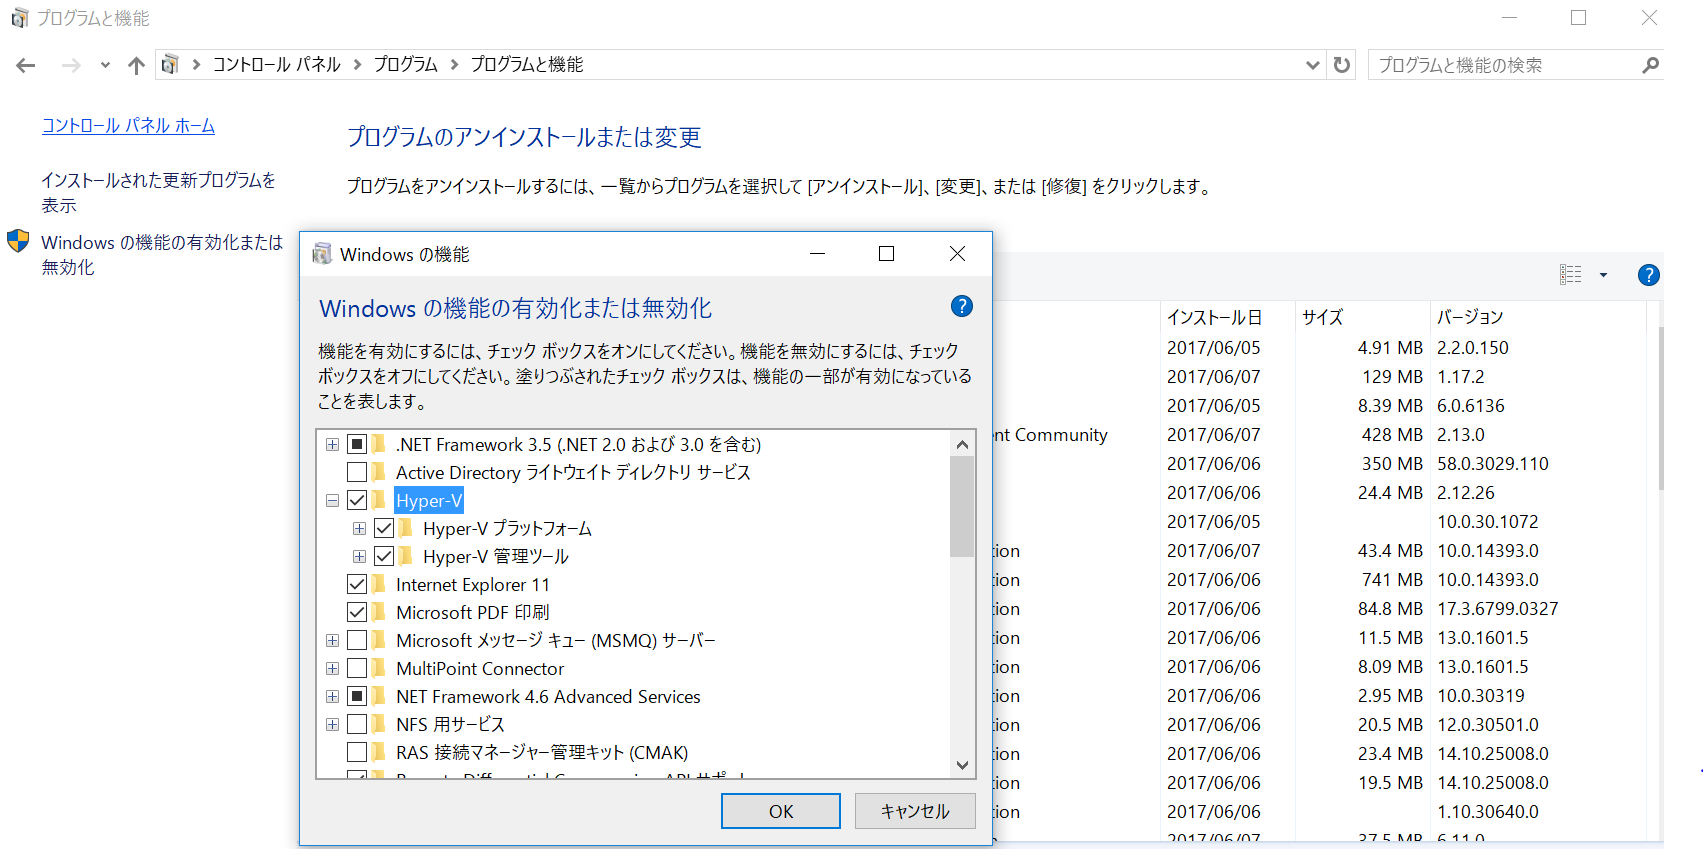Uncheck Microsoft PDF 印刷 checkbox

[357, 612]
